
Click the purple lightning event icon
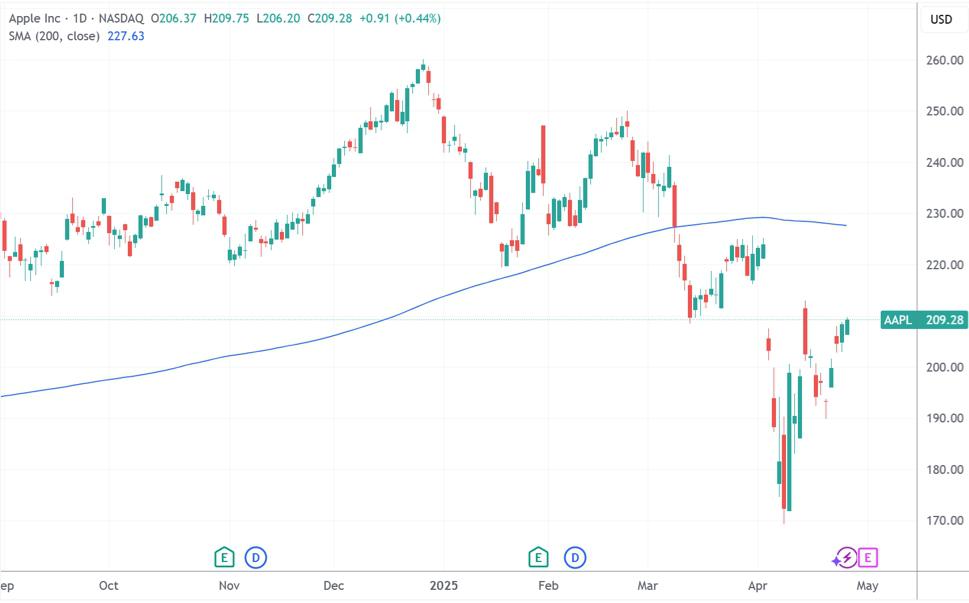click(x=845, y=557)
